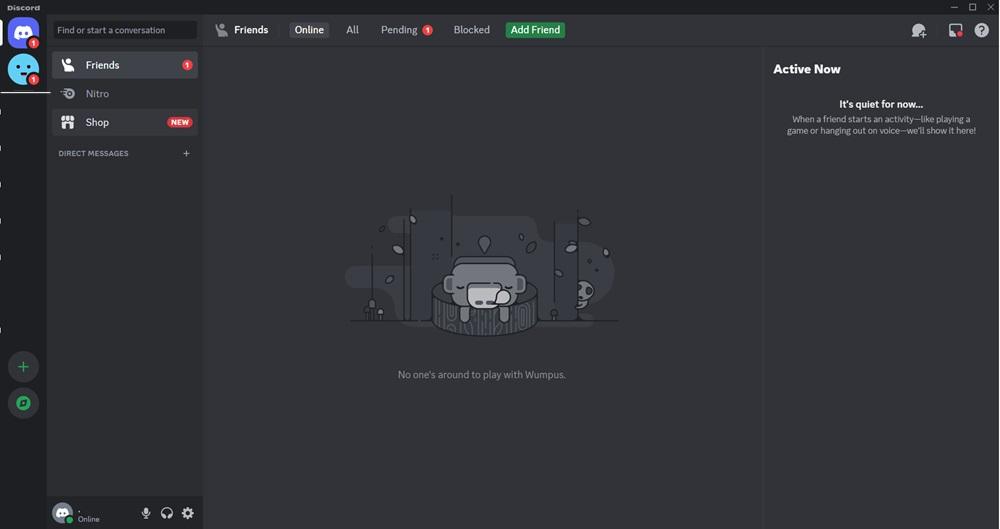
Task: Open the Shop entry marked NEW
Action: point(125,123)
